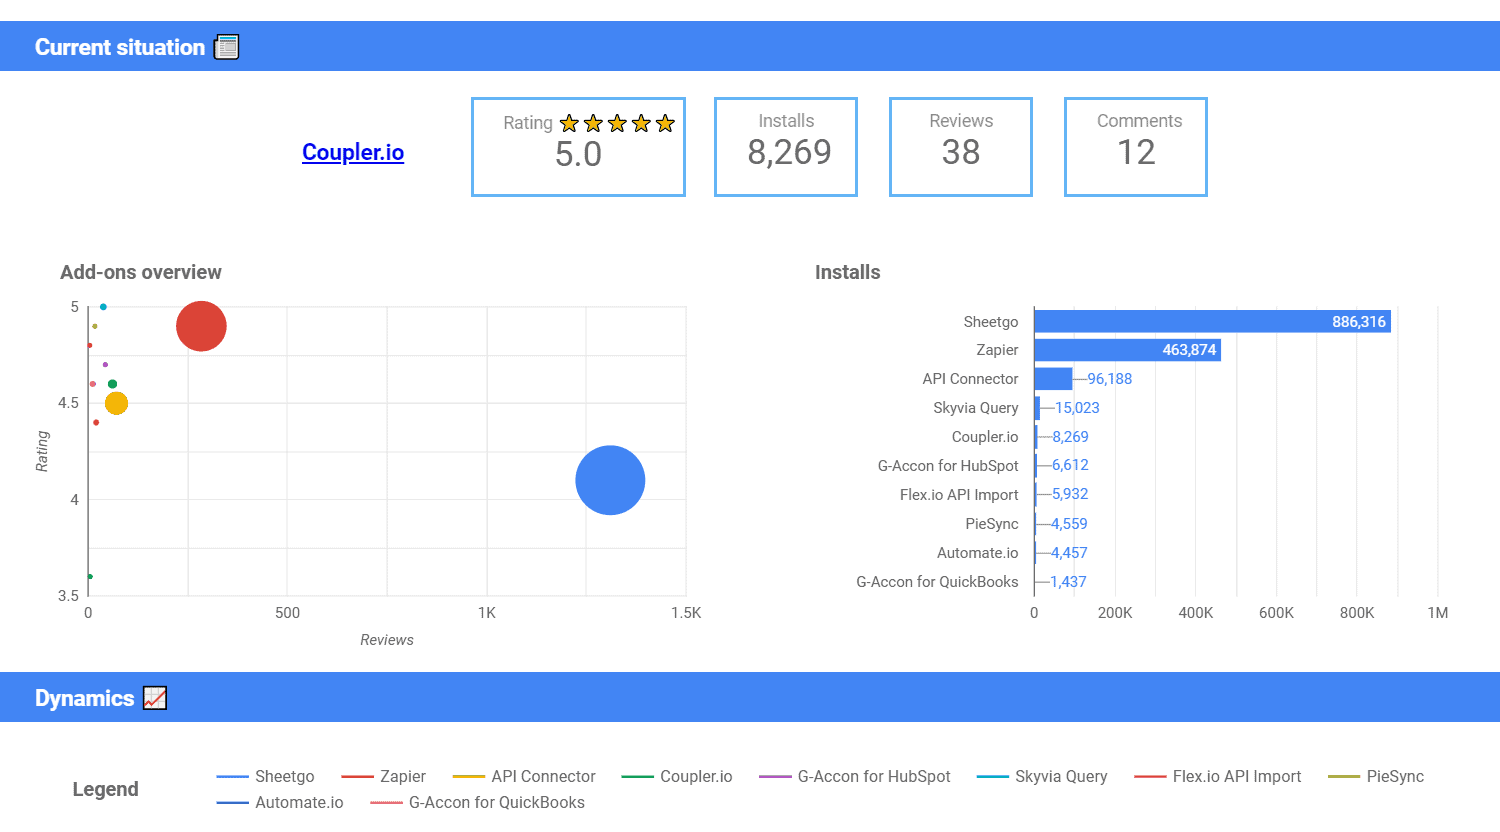Click the Rating axis label

pyautogui.click(x=42, y=451)
